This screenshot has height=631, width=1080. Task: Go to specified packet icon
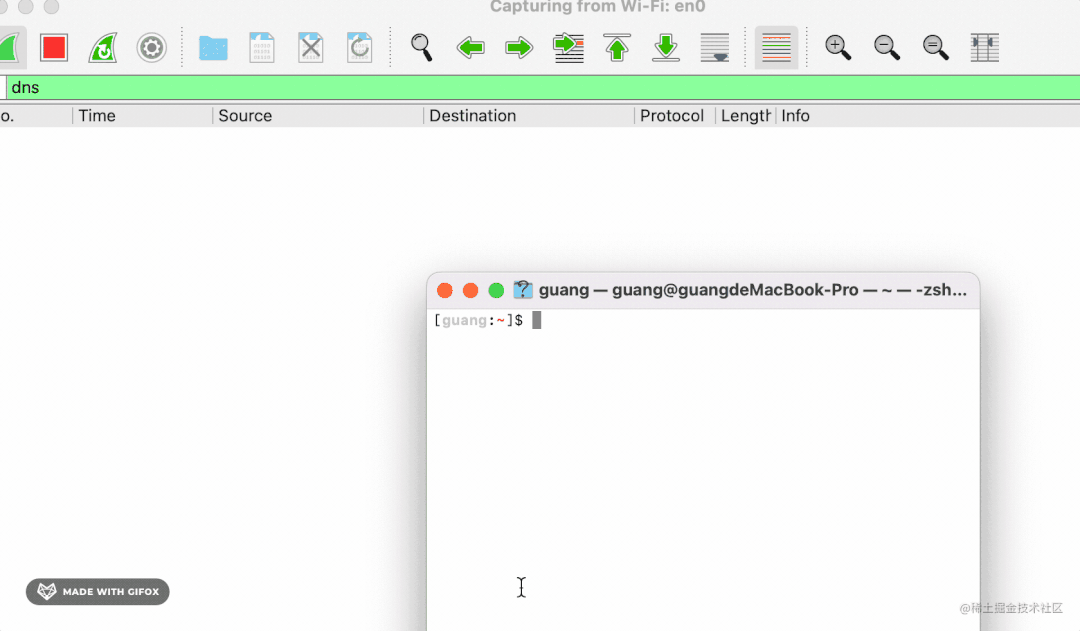click(569, 48)
